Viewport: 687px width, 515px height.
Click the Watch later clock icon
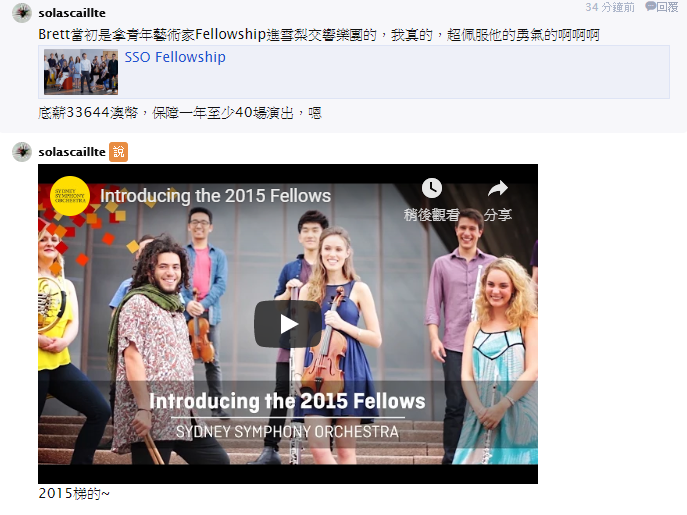[x=432, y=188]
